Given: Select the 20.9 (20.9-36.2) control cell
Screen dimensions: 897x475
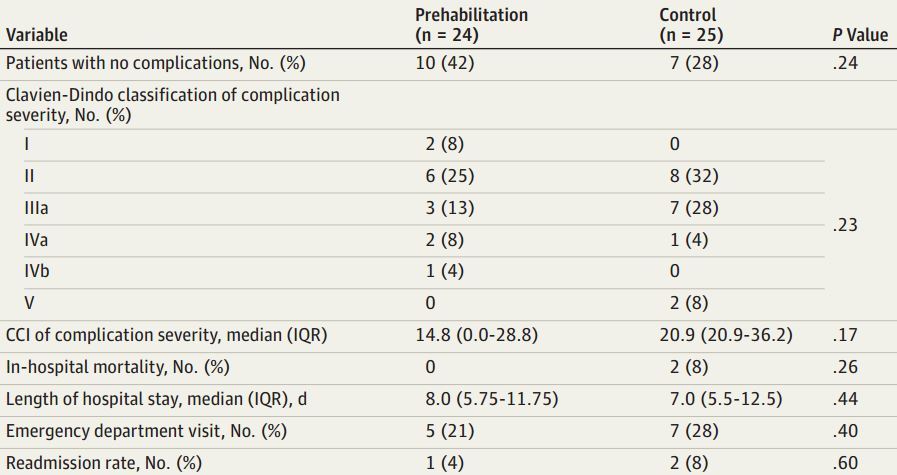Looking at the screenshot, I should [x=726, y=335].
